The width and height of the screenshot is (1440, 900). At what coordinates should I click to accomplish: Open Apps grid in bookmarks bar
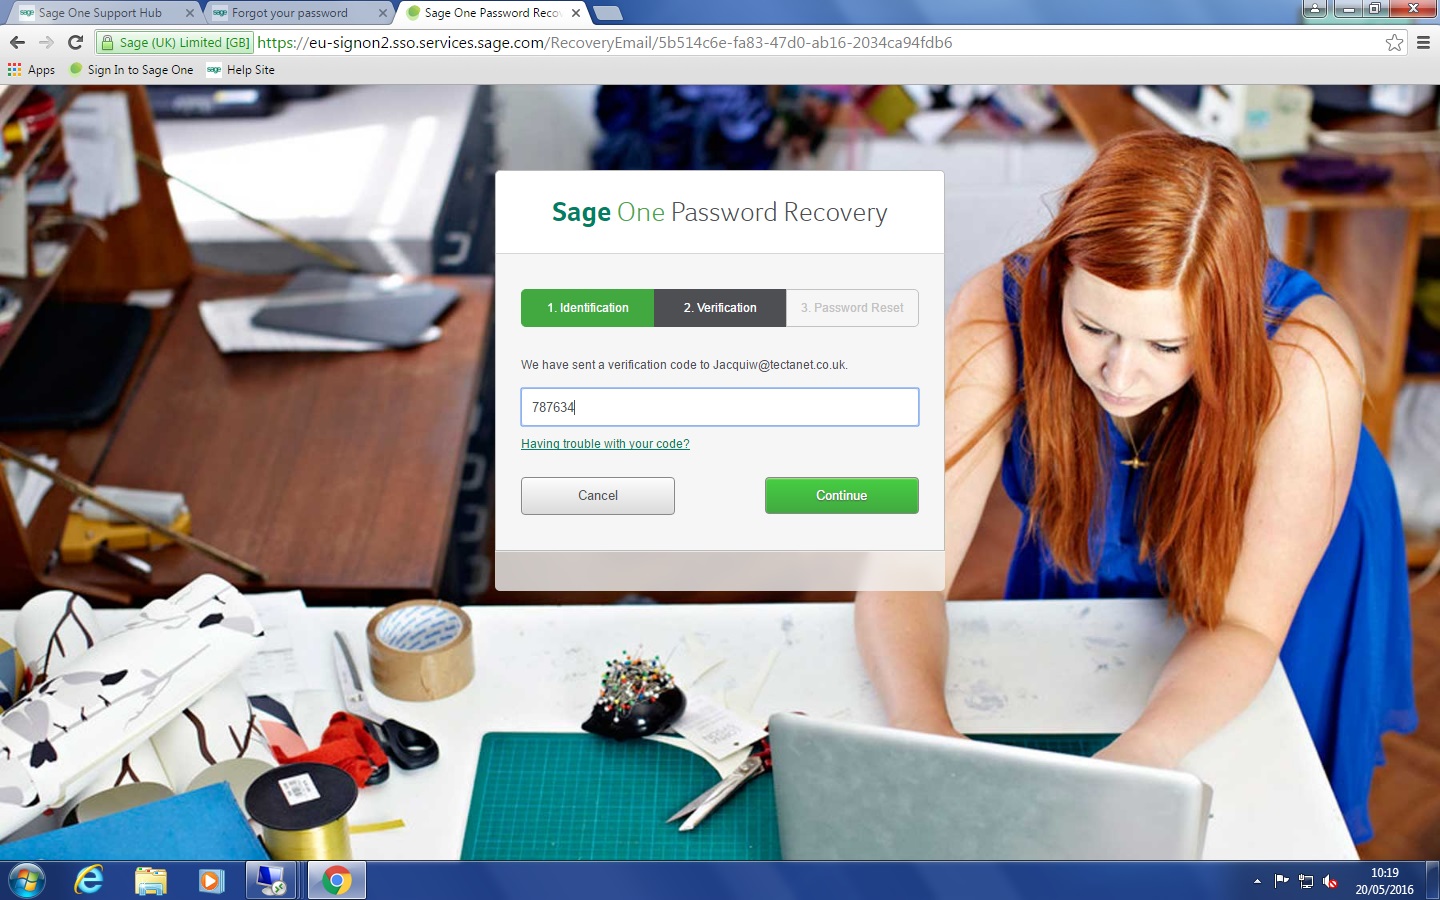[31, 70]
